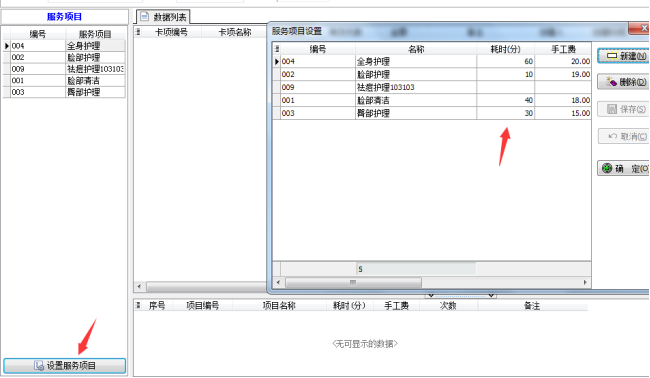Confirm with the green 确定 button
This screenshot has width=650, height=378.
coord(623,168)
